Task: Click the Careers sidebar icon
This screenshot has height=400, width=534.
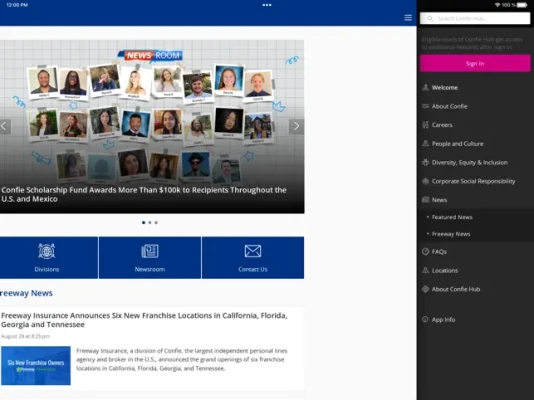Action: click(x=425, y=125)
